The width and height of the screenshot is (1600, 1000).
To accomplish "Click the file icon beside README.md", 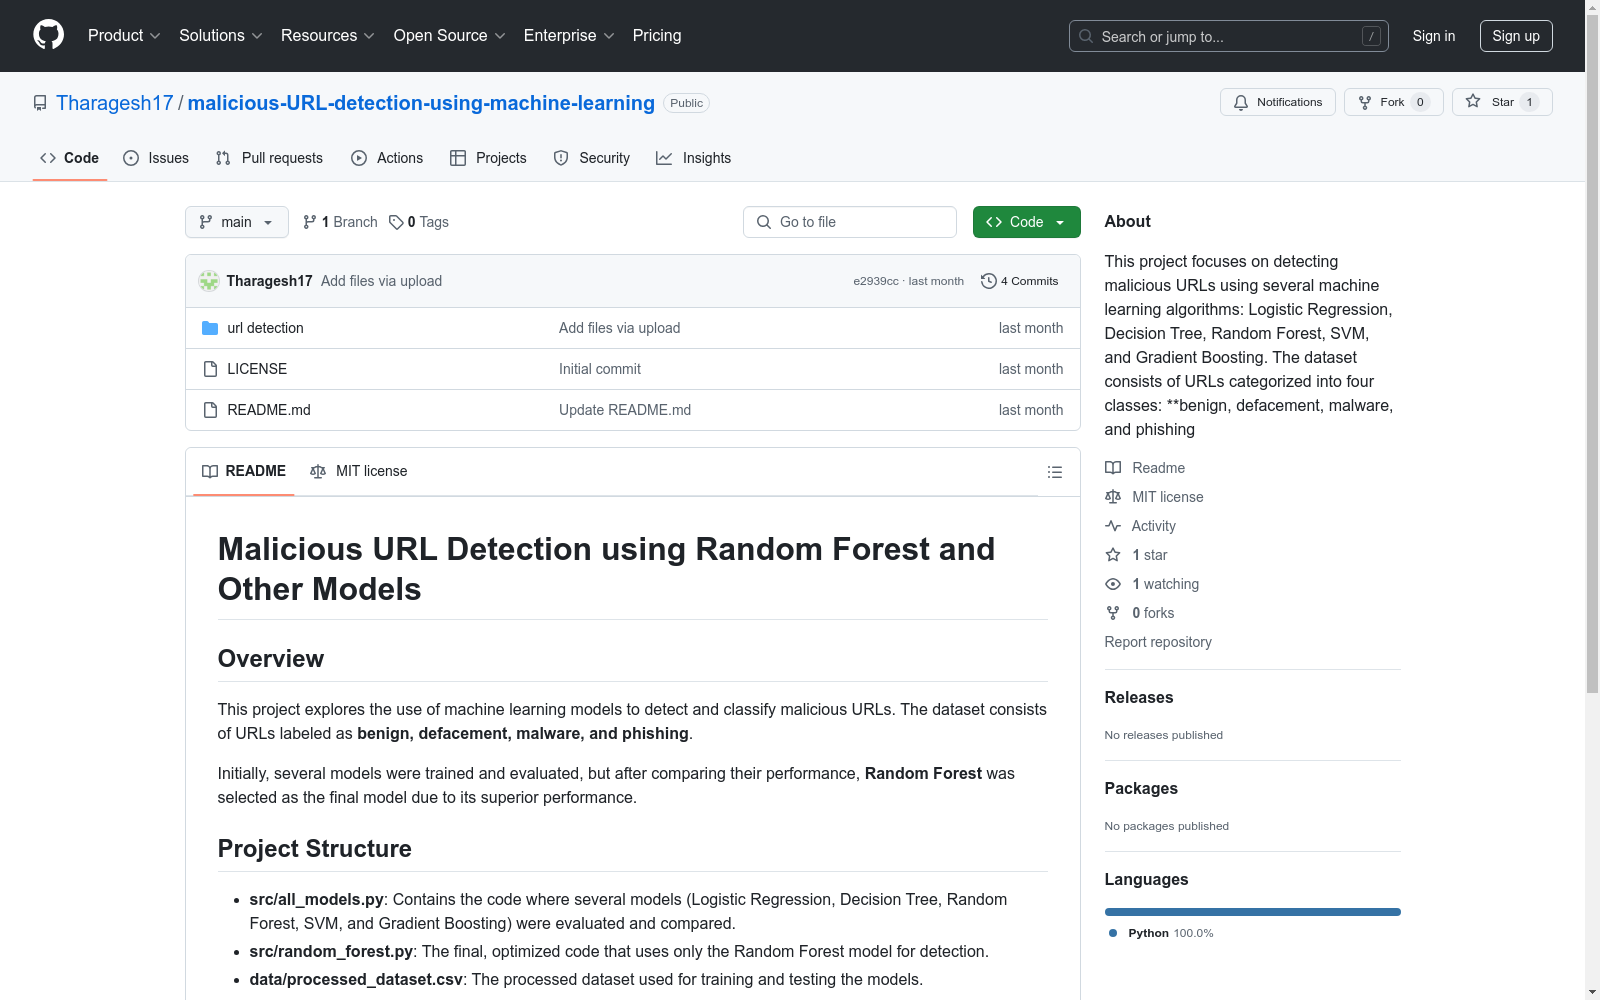I will 210,410.
